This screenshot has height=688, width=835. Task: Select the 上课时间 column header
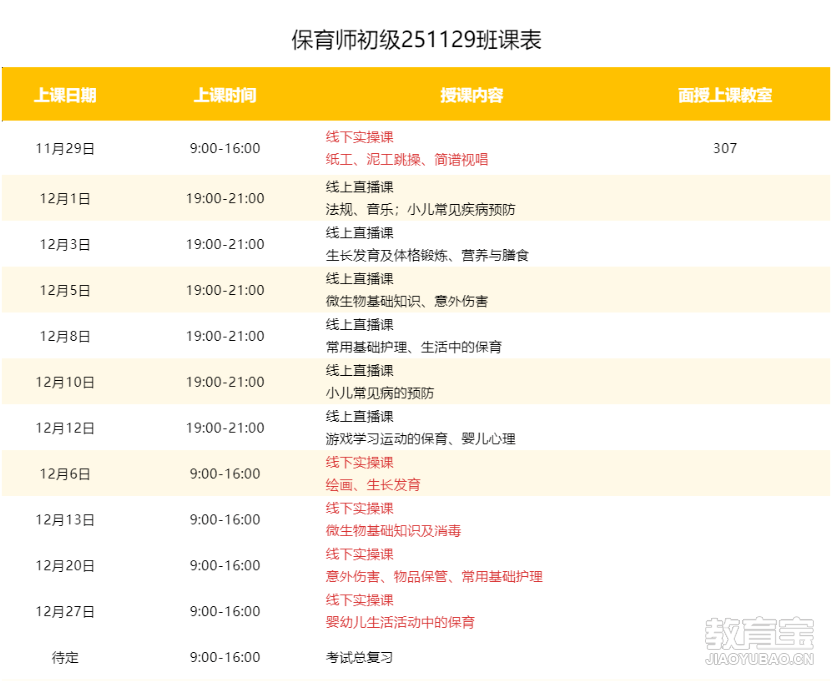click(x=225, y=95)
